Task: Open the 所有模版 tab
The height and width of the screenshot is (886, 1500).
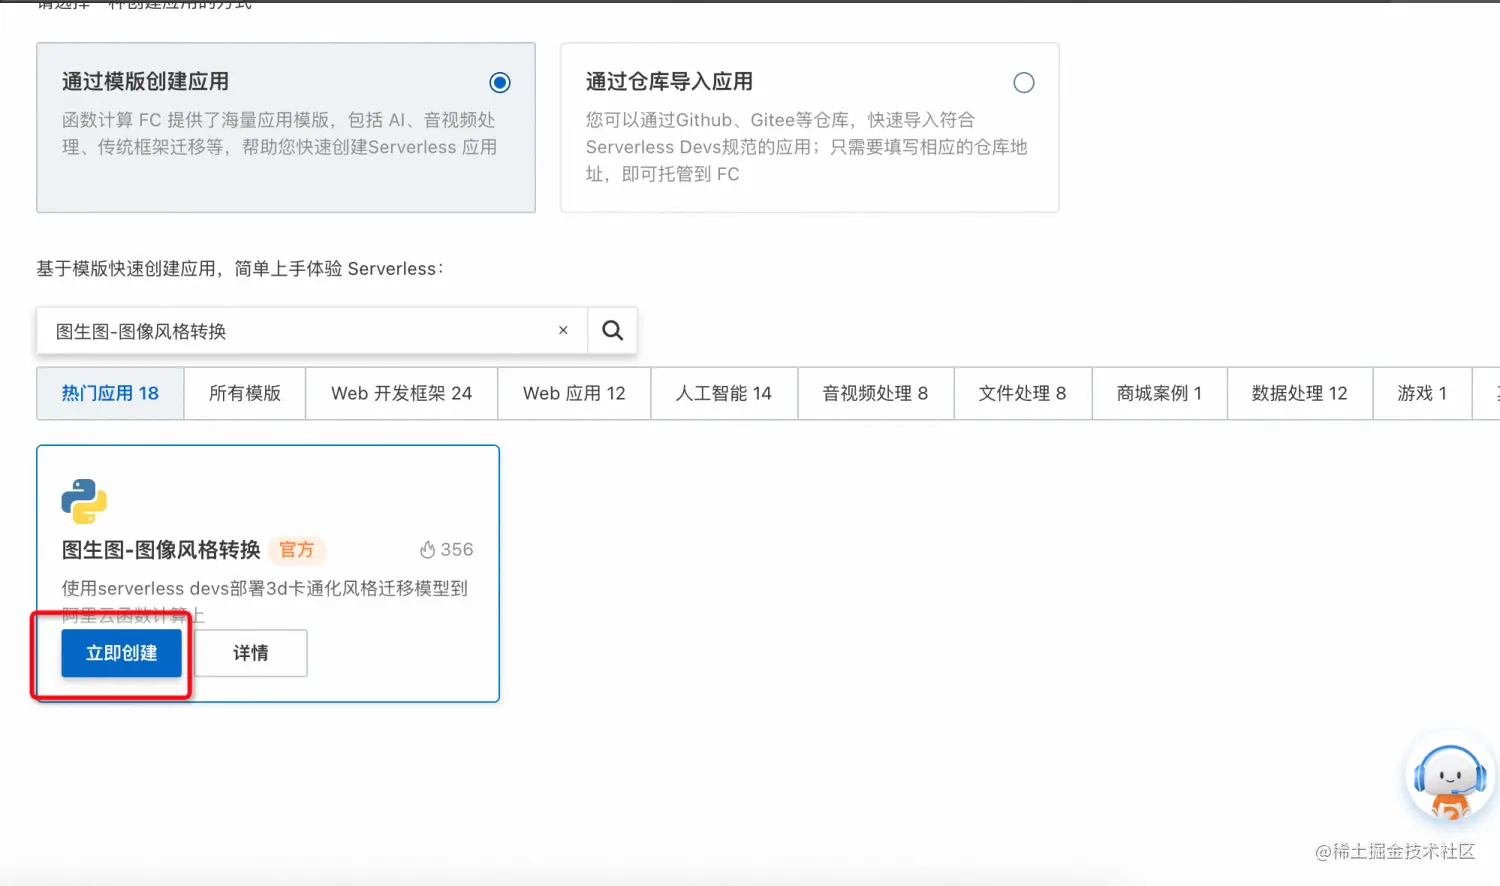Action: 245,393
